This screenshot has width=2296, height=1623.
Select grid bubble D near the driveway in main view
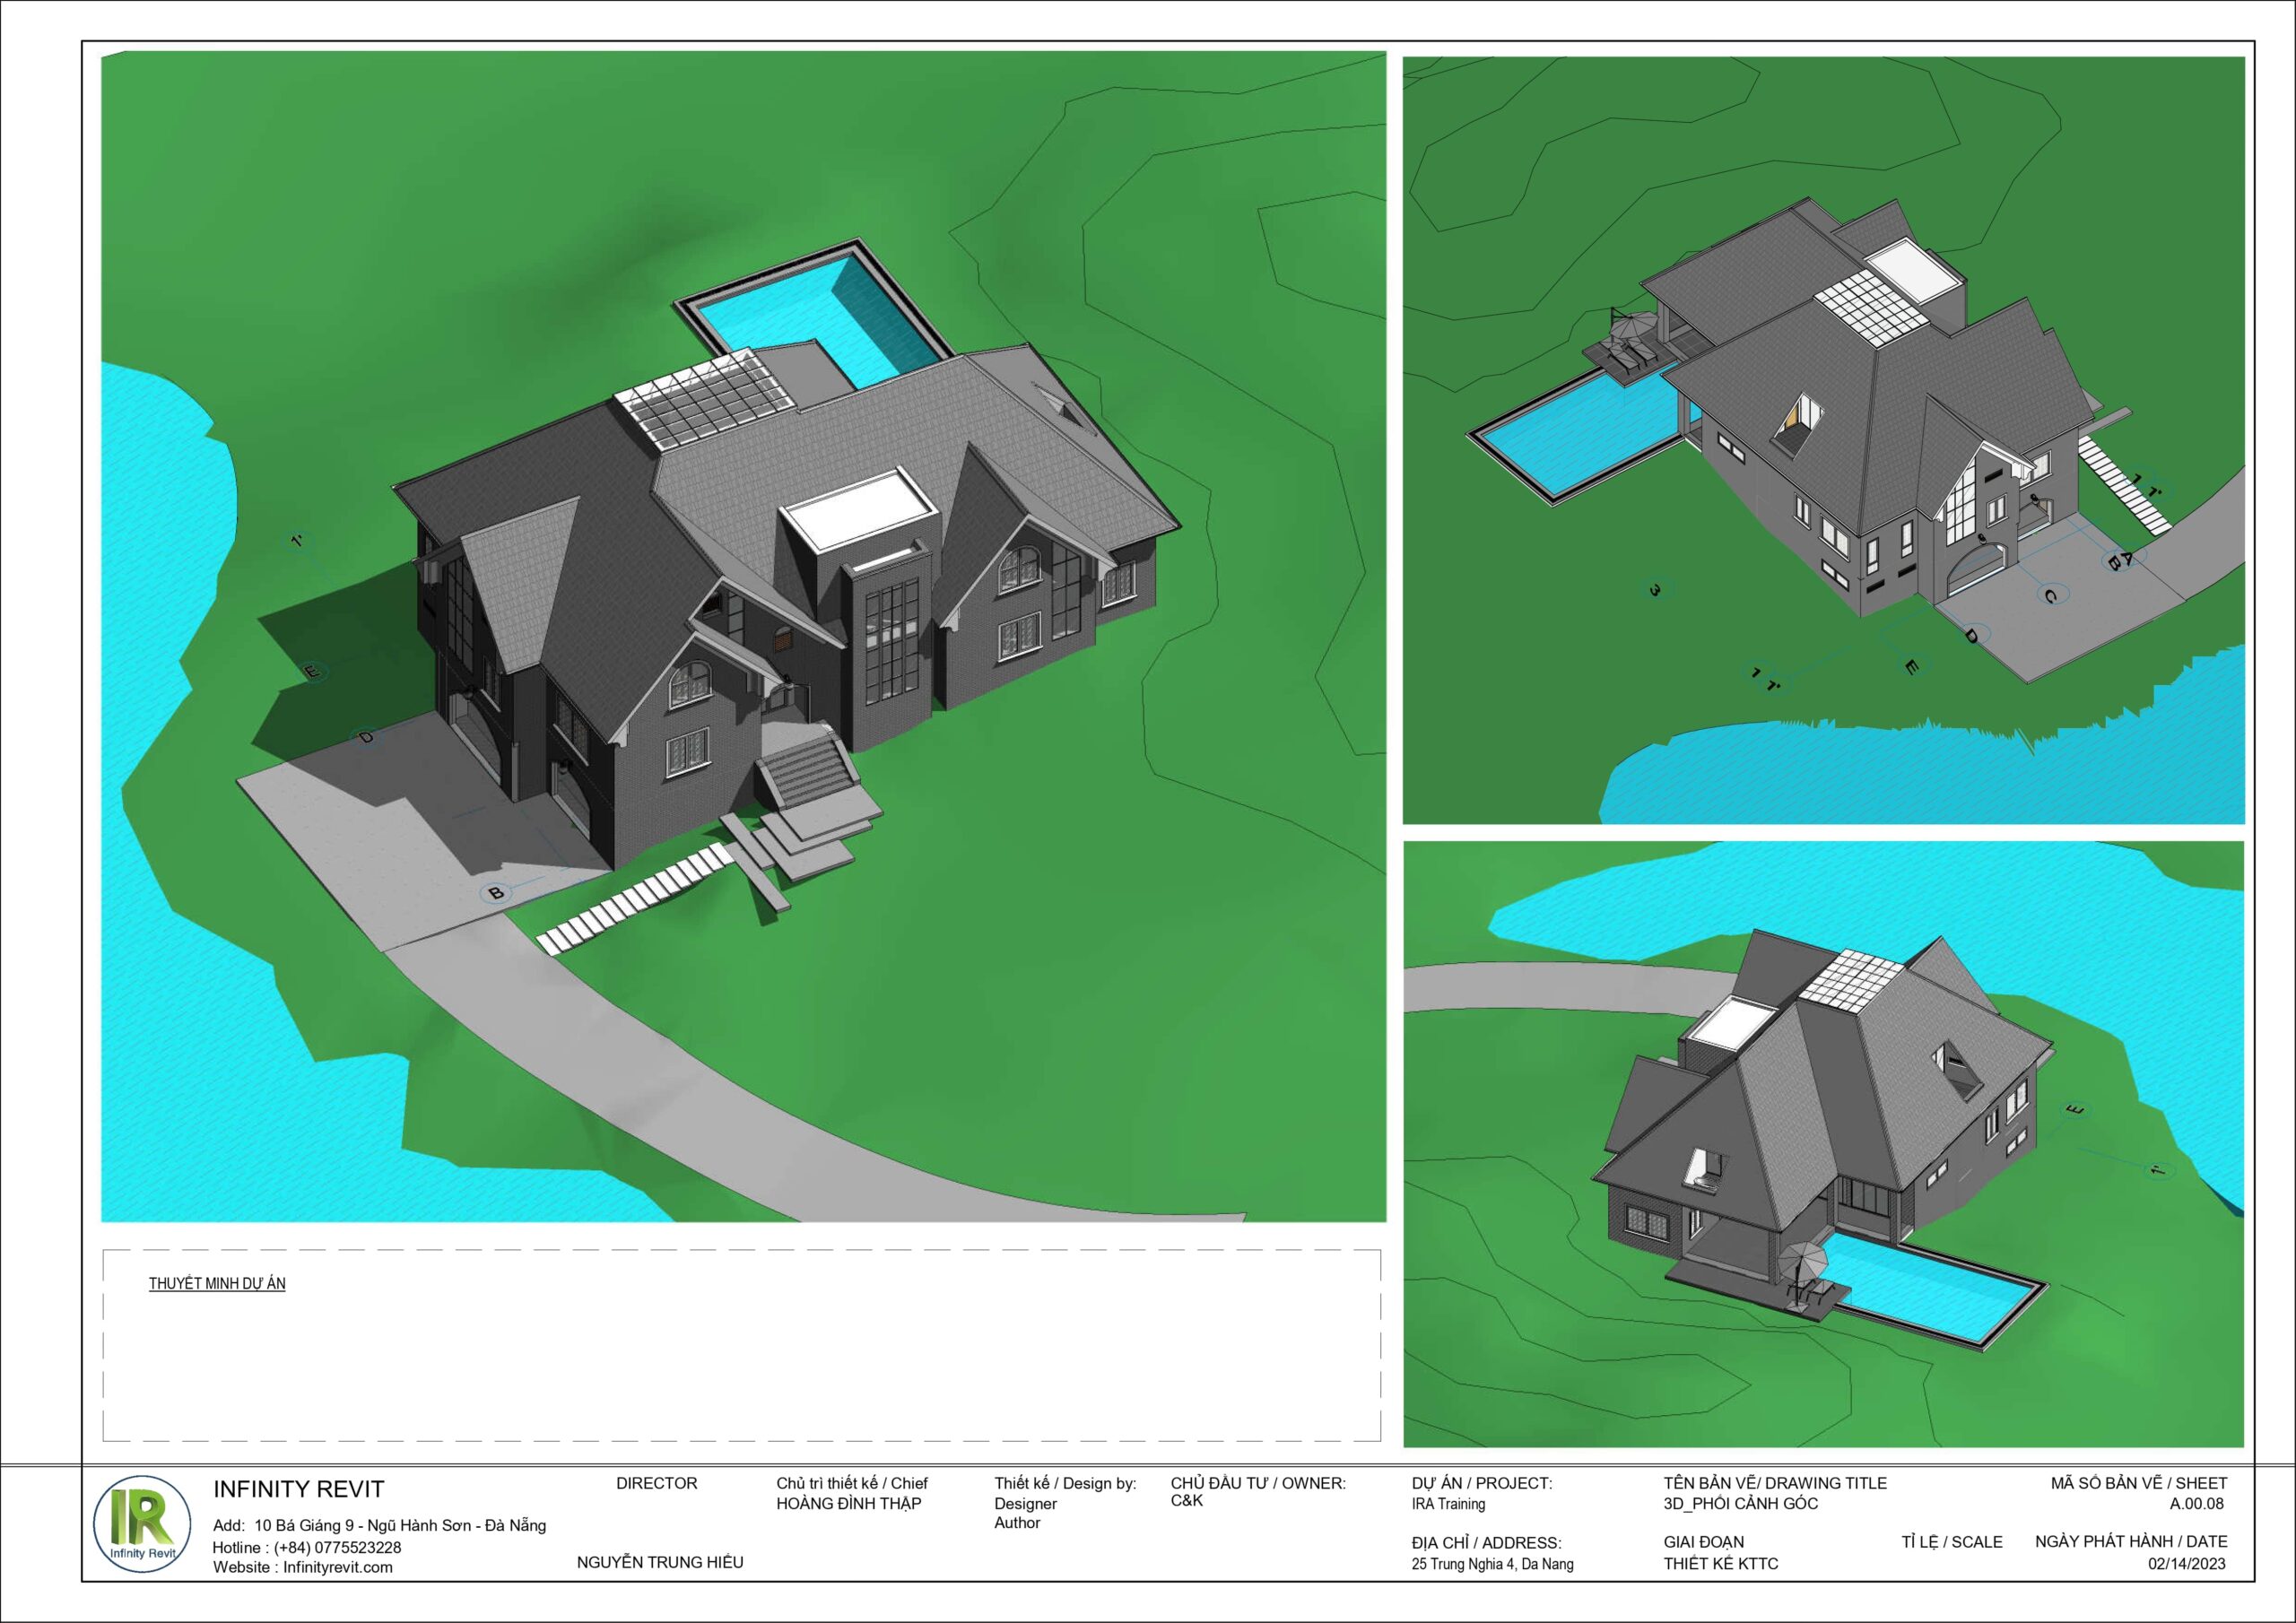click(366, 738)
